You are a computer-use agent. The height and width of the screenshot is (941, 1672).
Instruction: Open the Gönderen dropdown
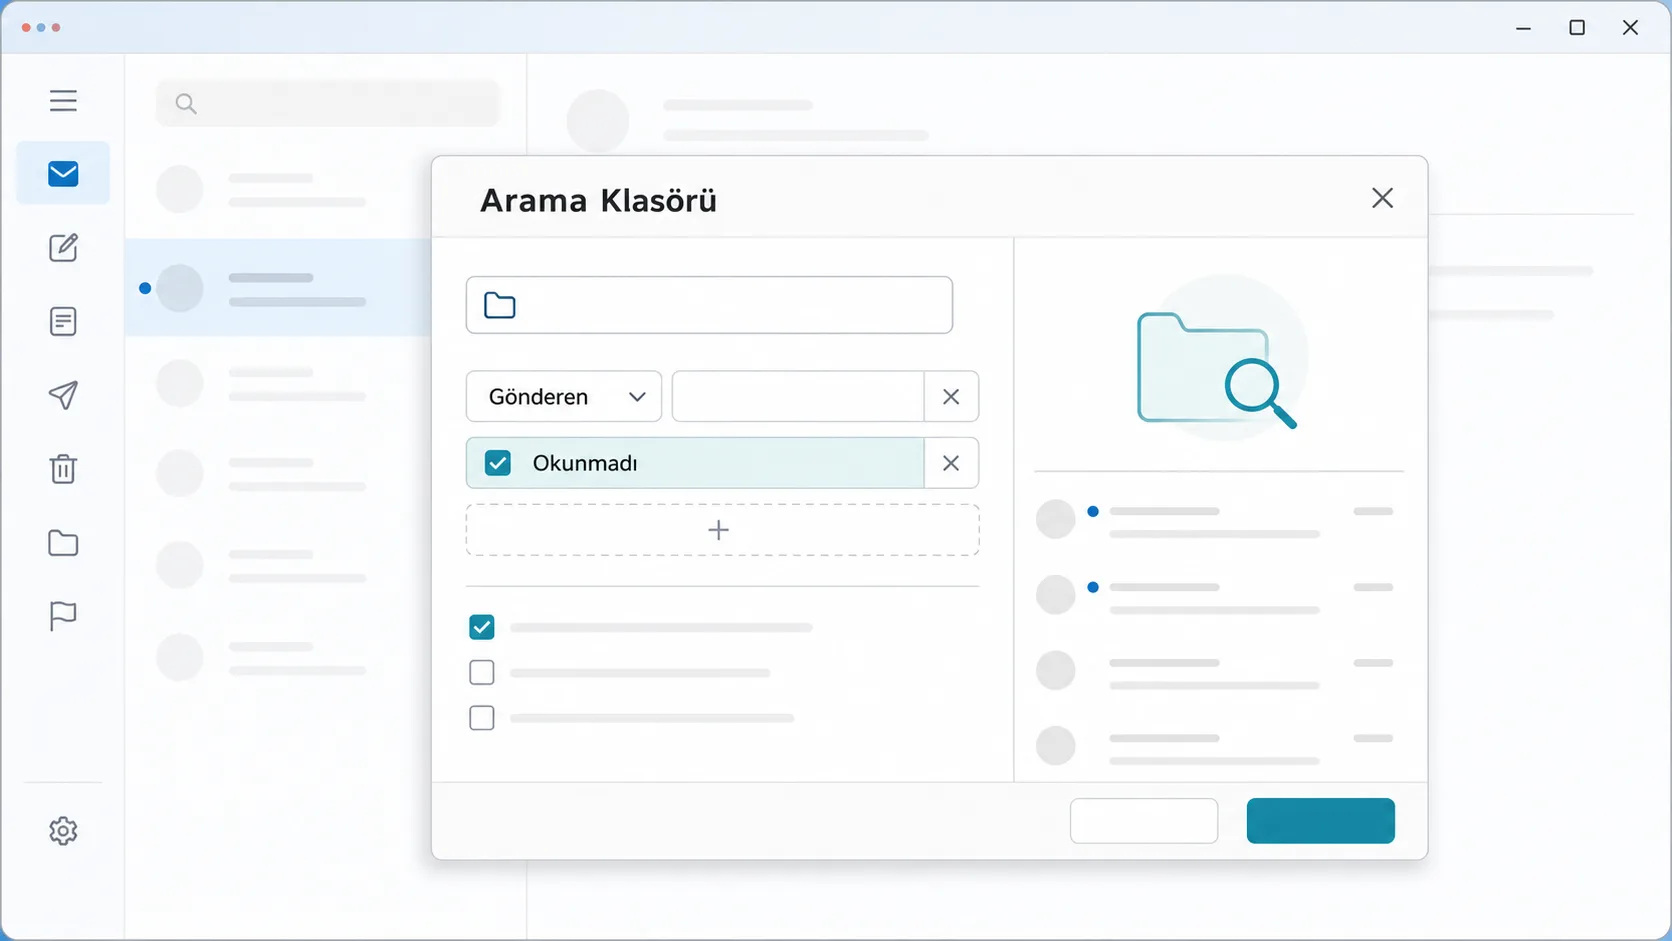(564, 397)
